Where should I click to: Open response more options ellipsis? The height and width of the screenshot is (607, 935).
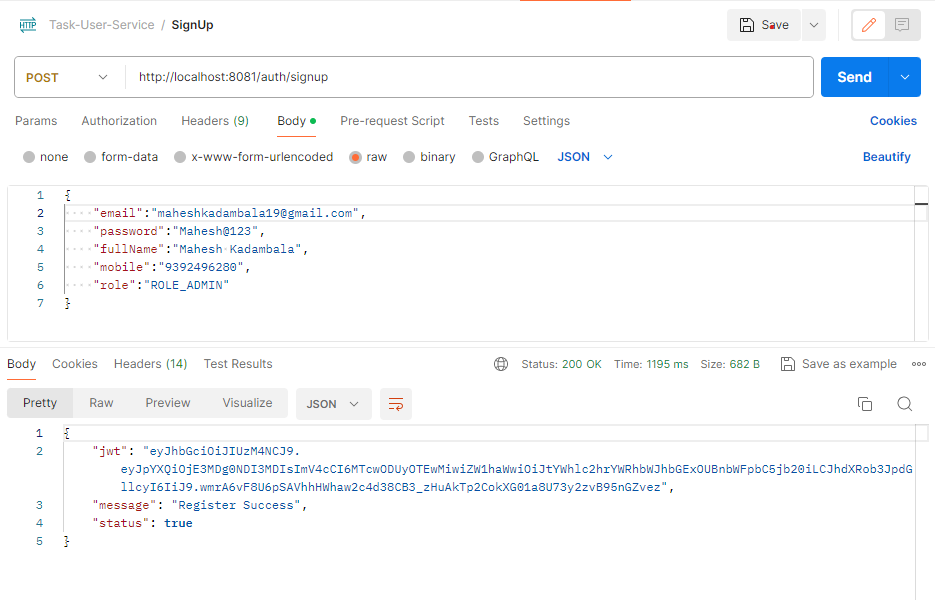pos(919,364)
